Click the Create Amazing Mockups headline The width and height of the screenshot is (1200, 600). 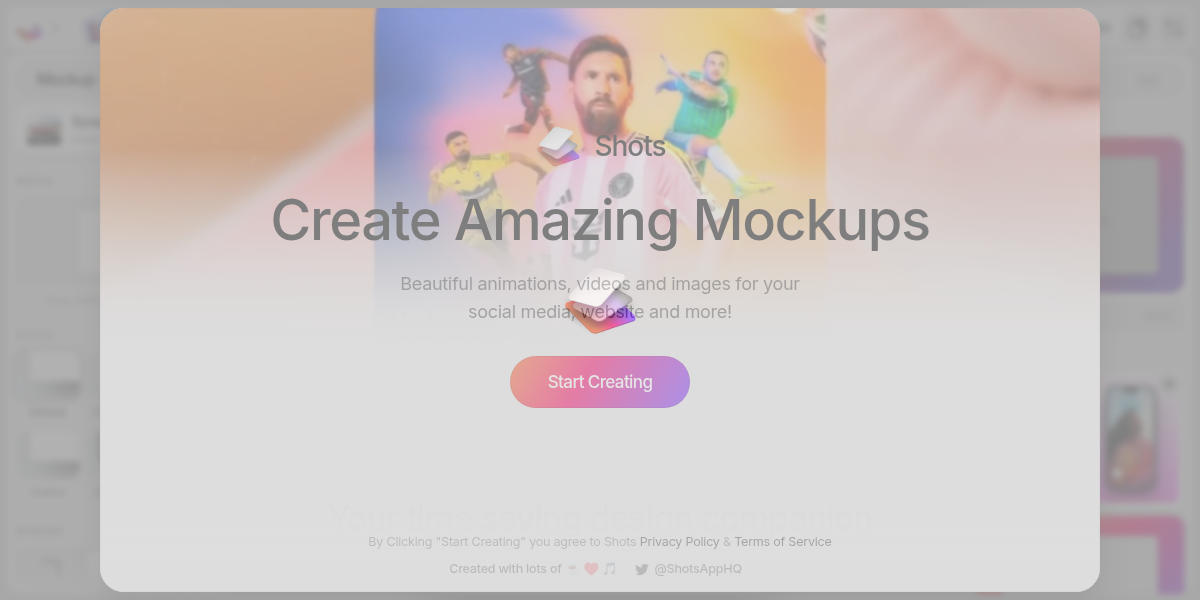600,220
